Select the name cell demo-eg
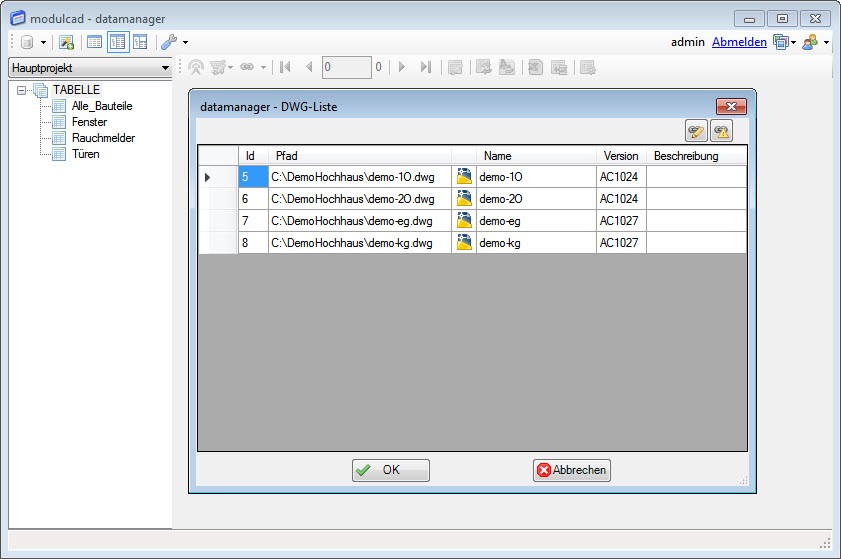 [x=536, y=220]
